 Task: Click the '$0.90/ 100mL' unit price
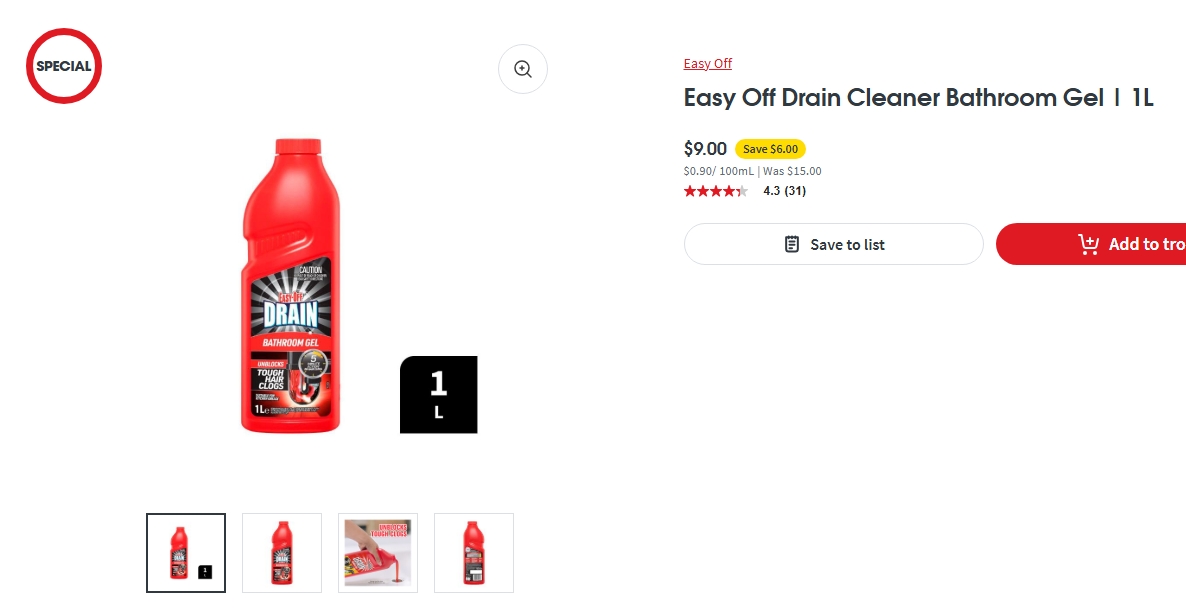tap(718, 171)
